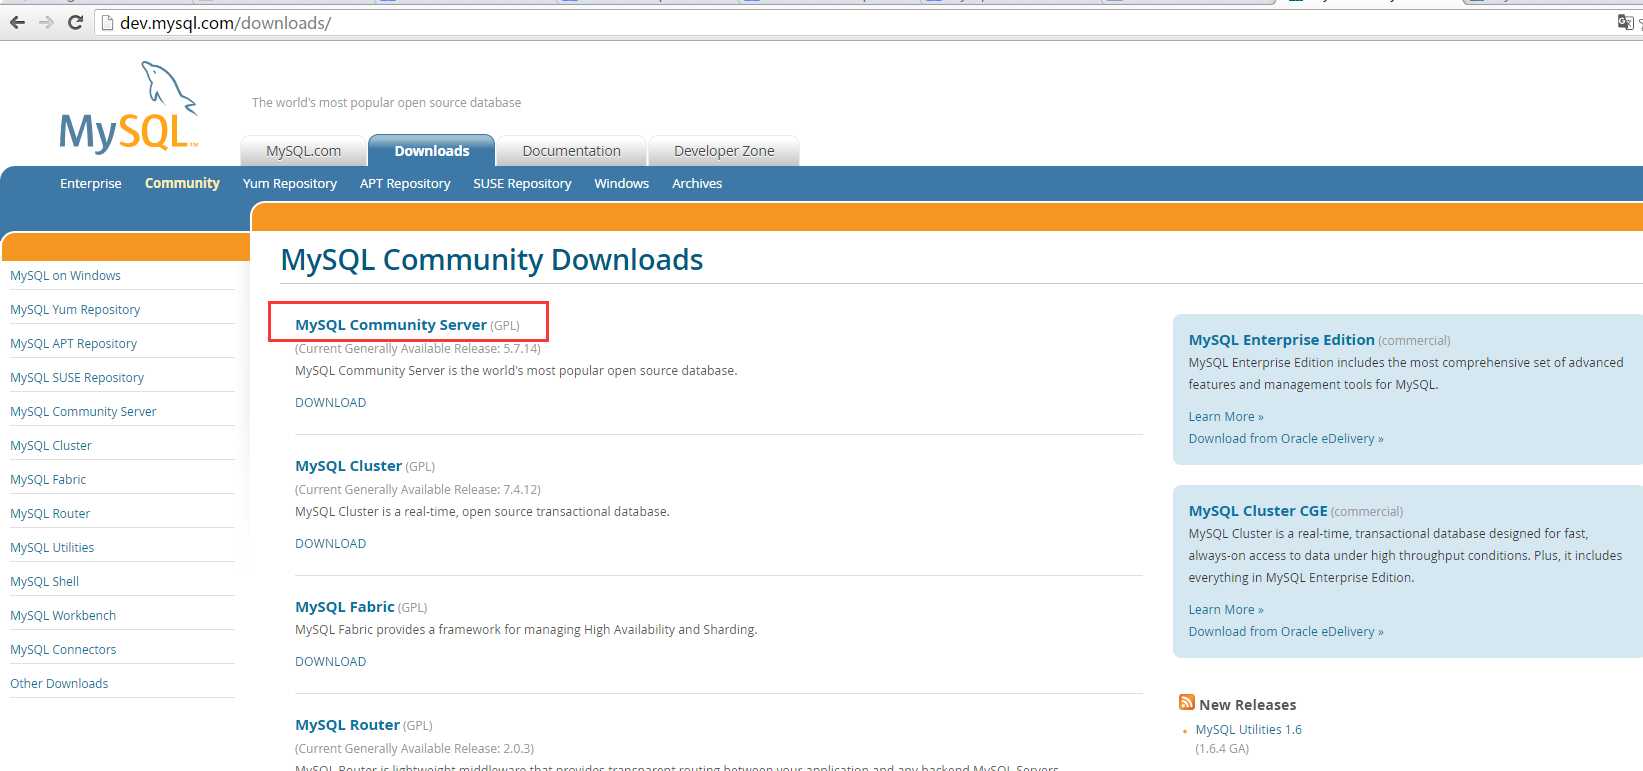
Task: Open Other Downloads in the sidebar
Action: point(59,683)
